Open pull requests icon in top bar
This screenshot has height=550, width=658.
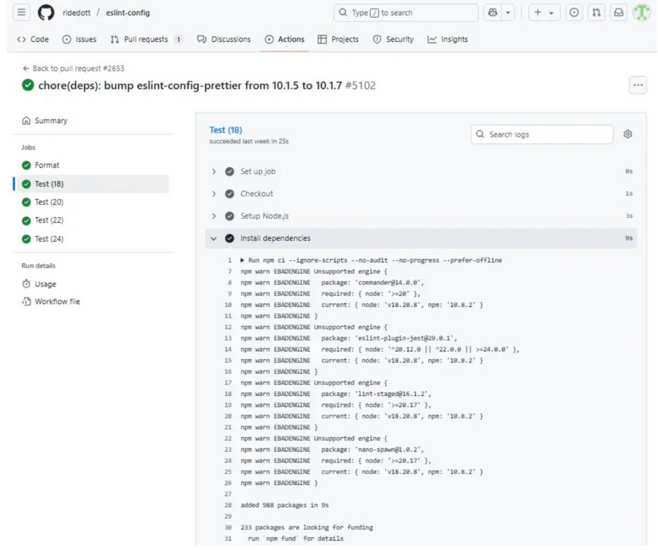click(x=597, y=13)
